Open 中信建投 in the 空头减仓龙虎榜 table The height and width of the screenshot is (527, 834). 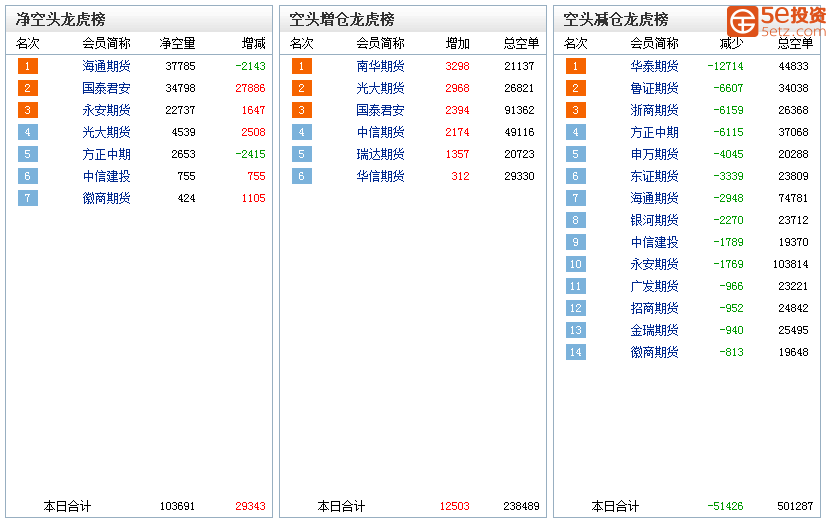tap(654, 242)
